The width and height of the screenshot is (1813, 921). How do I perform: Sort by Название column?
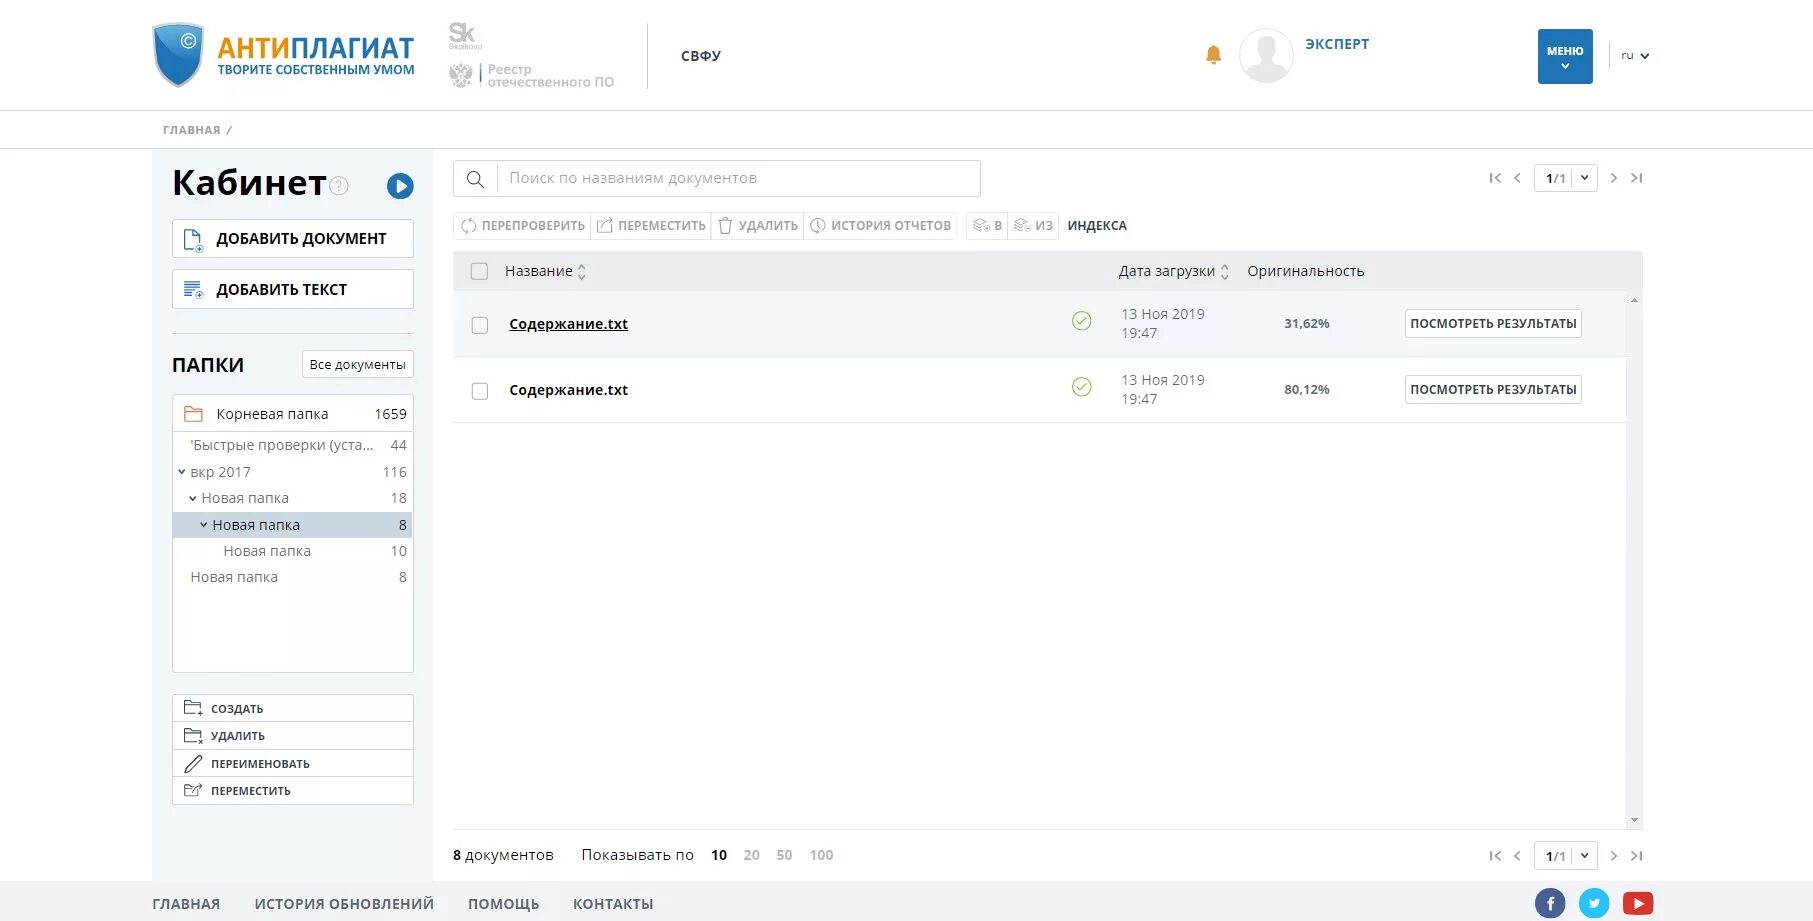(x=545, y=271)
